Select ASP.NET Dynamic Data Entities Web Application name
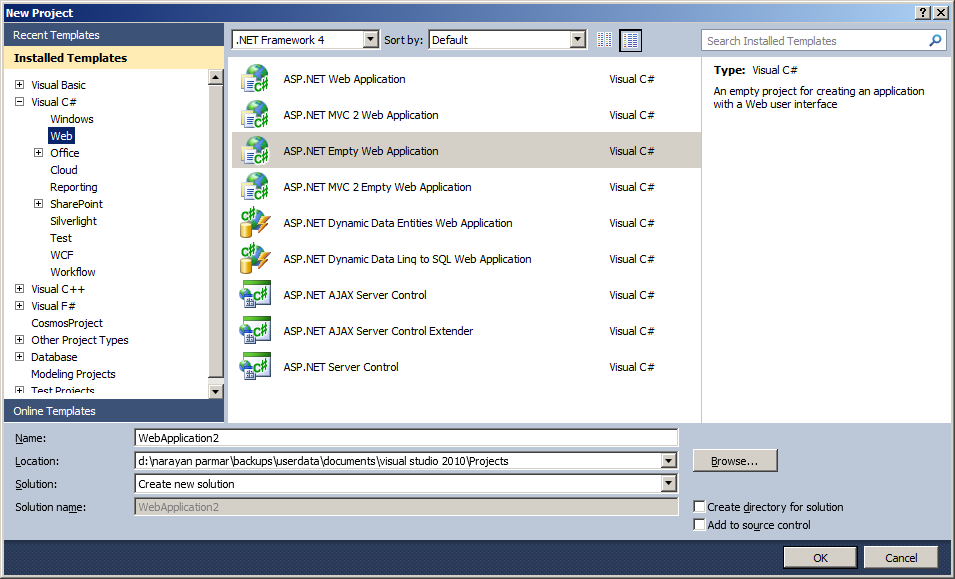The image size is (955, 579). (398, 223)
